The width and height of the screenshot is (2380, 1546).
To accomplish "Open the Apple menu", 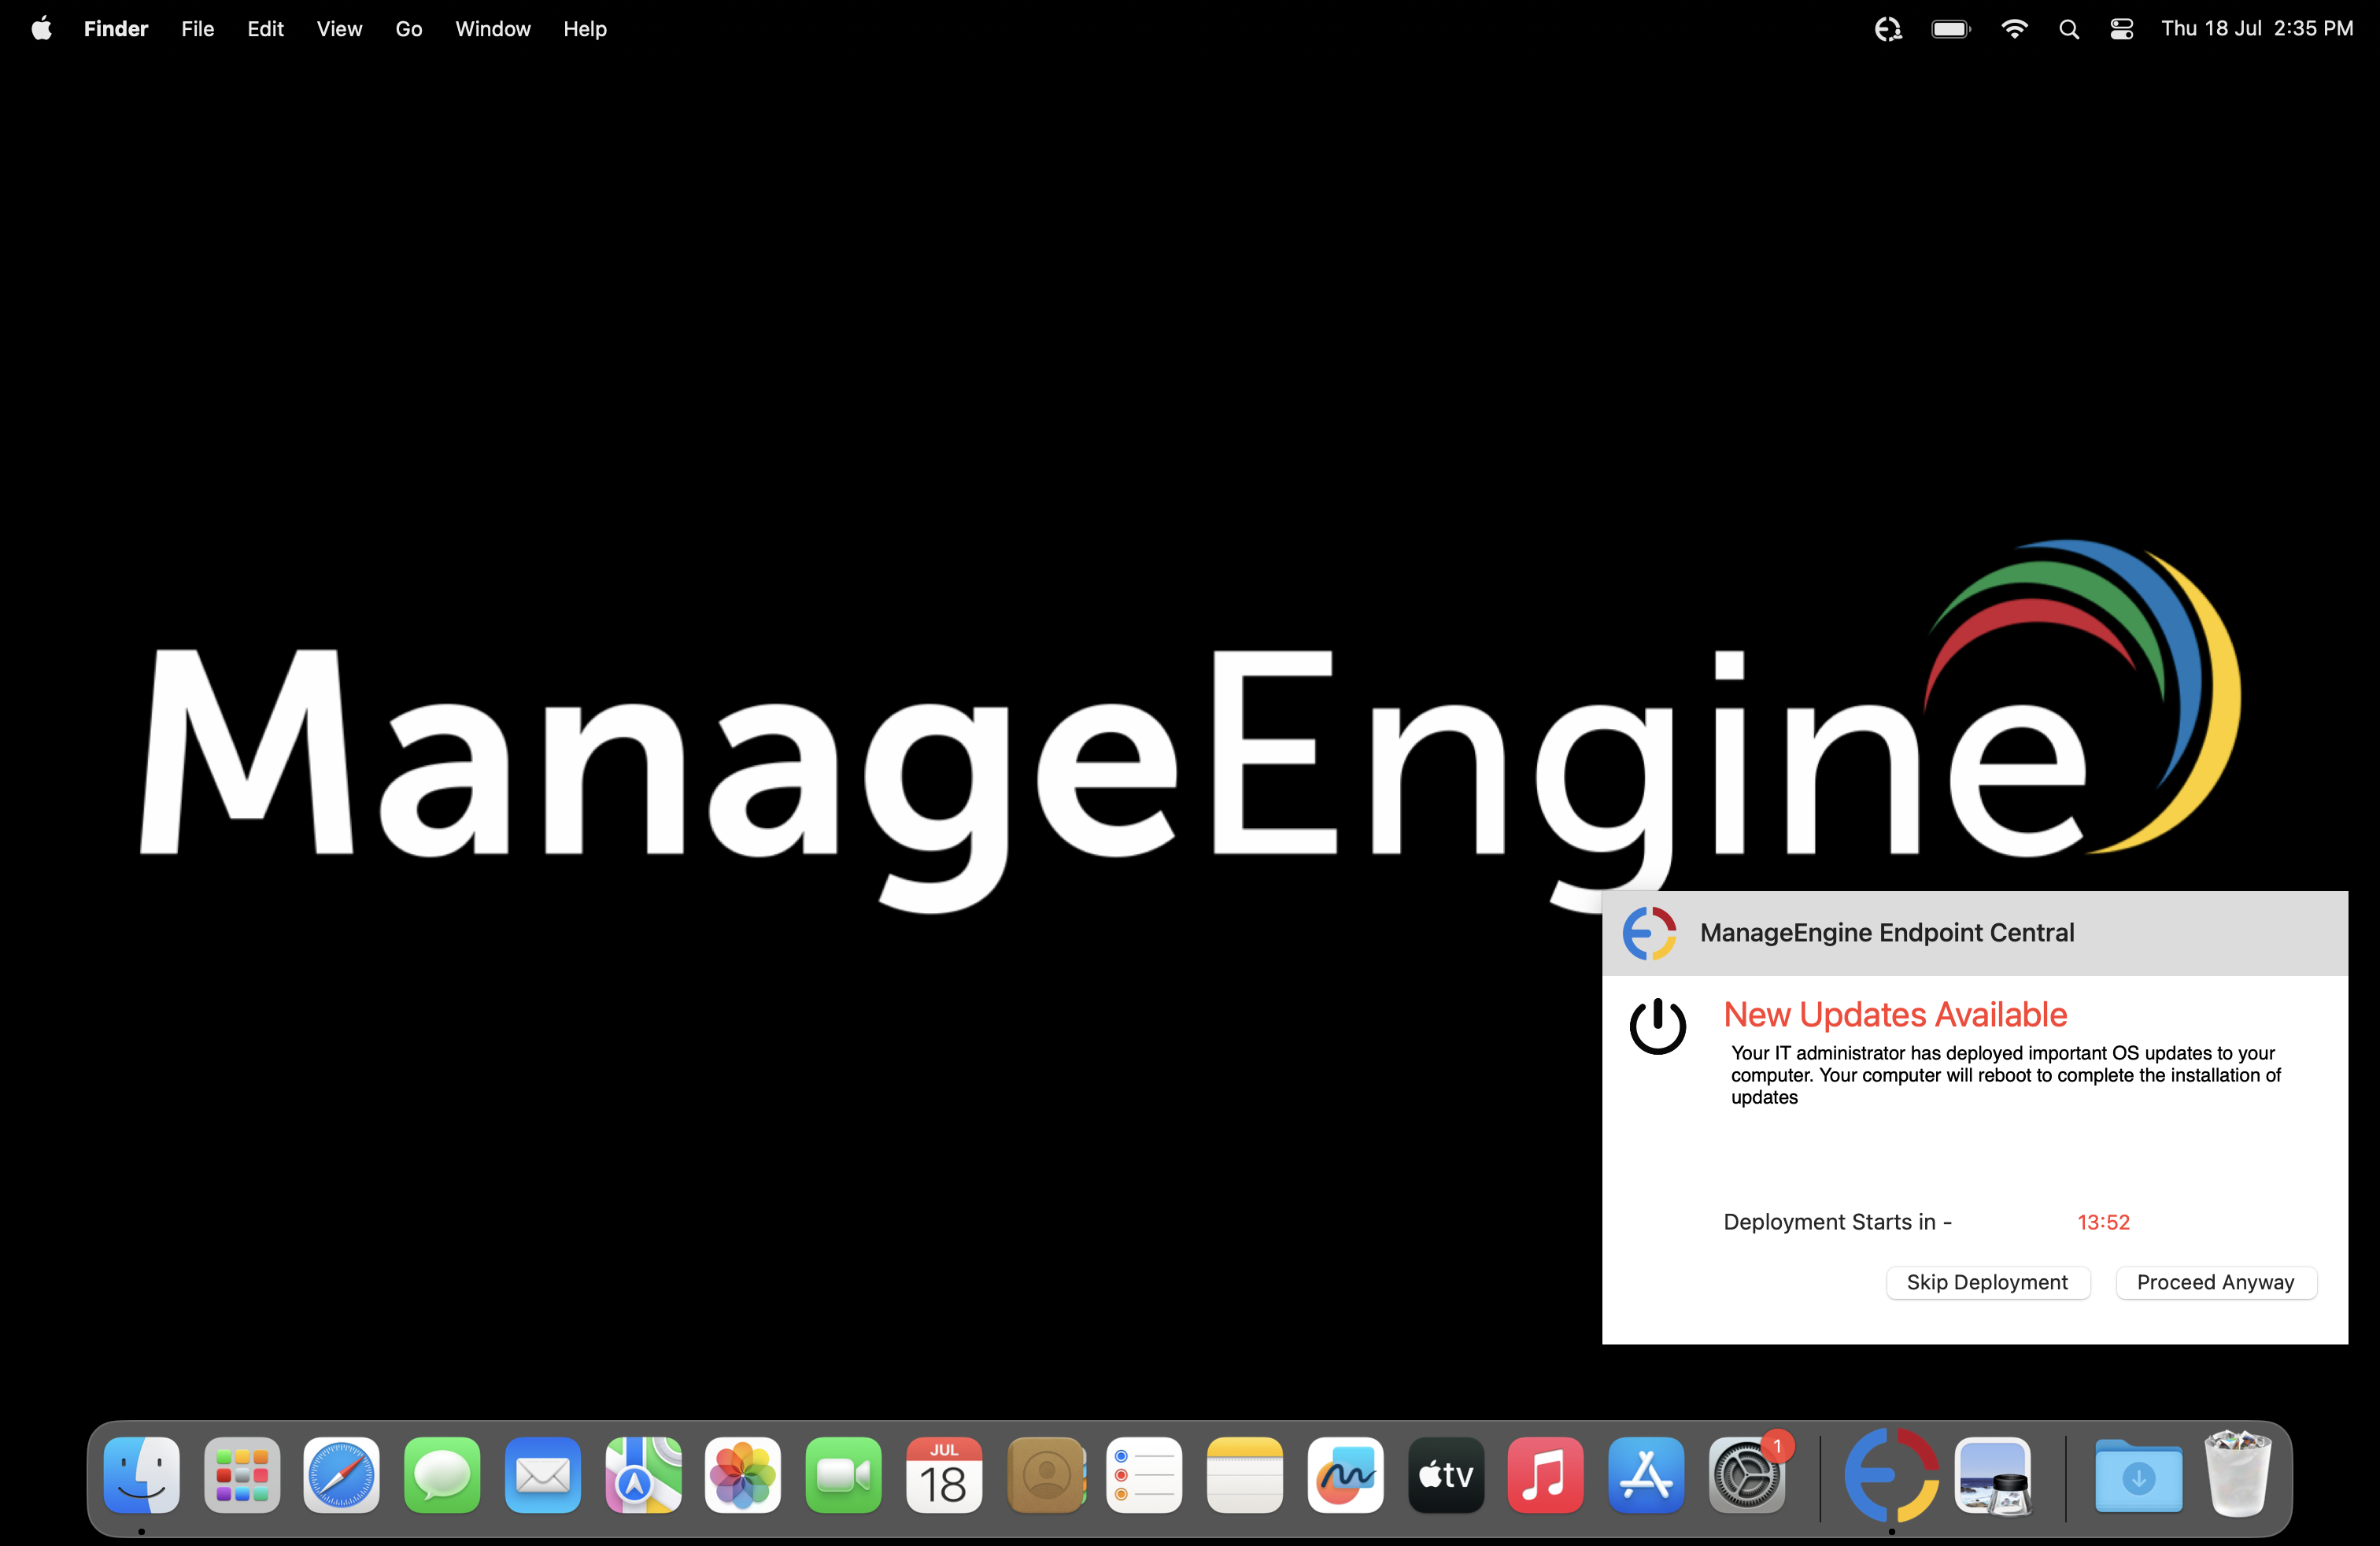I will [41, 29].
